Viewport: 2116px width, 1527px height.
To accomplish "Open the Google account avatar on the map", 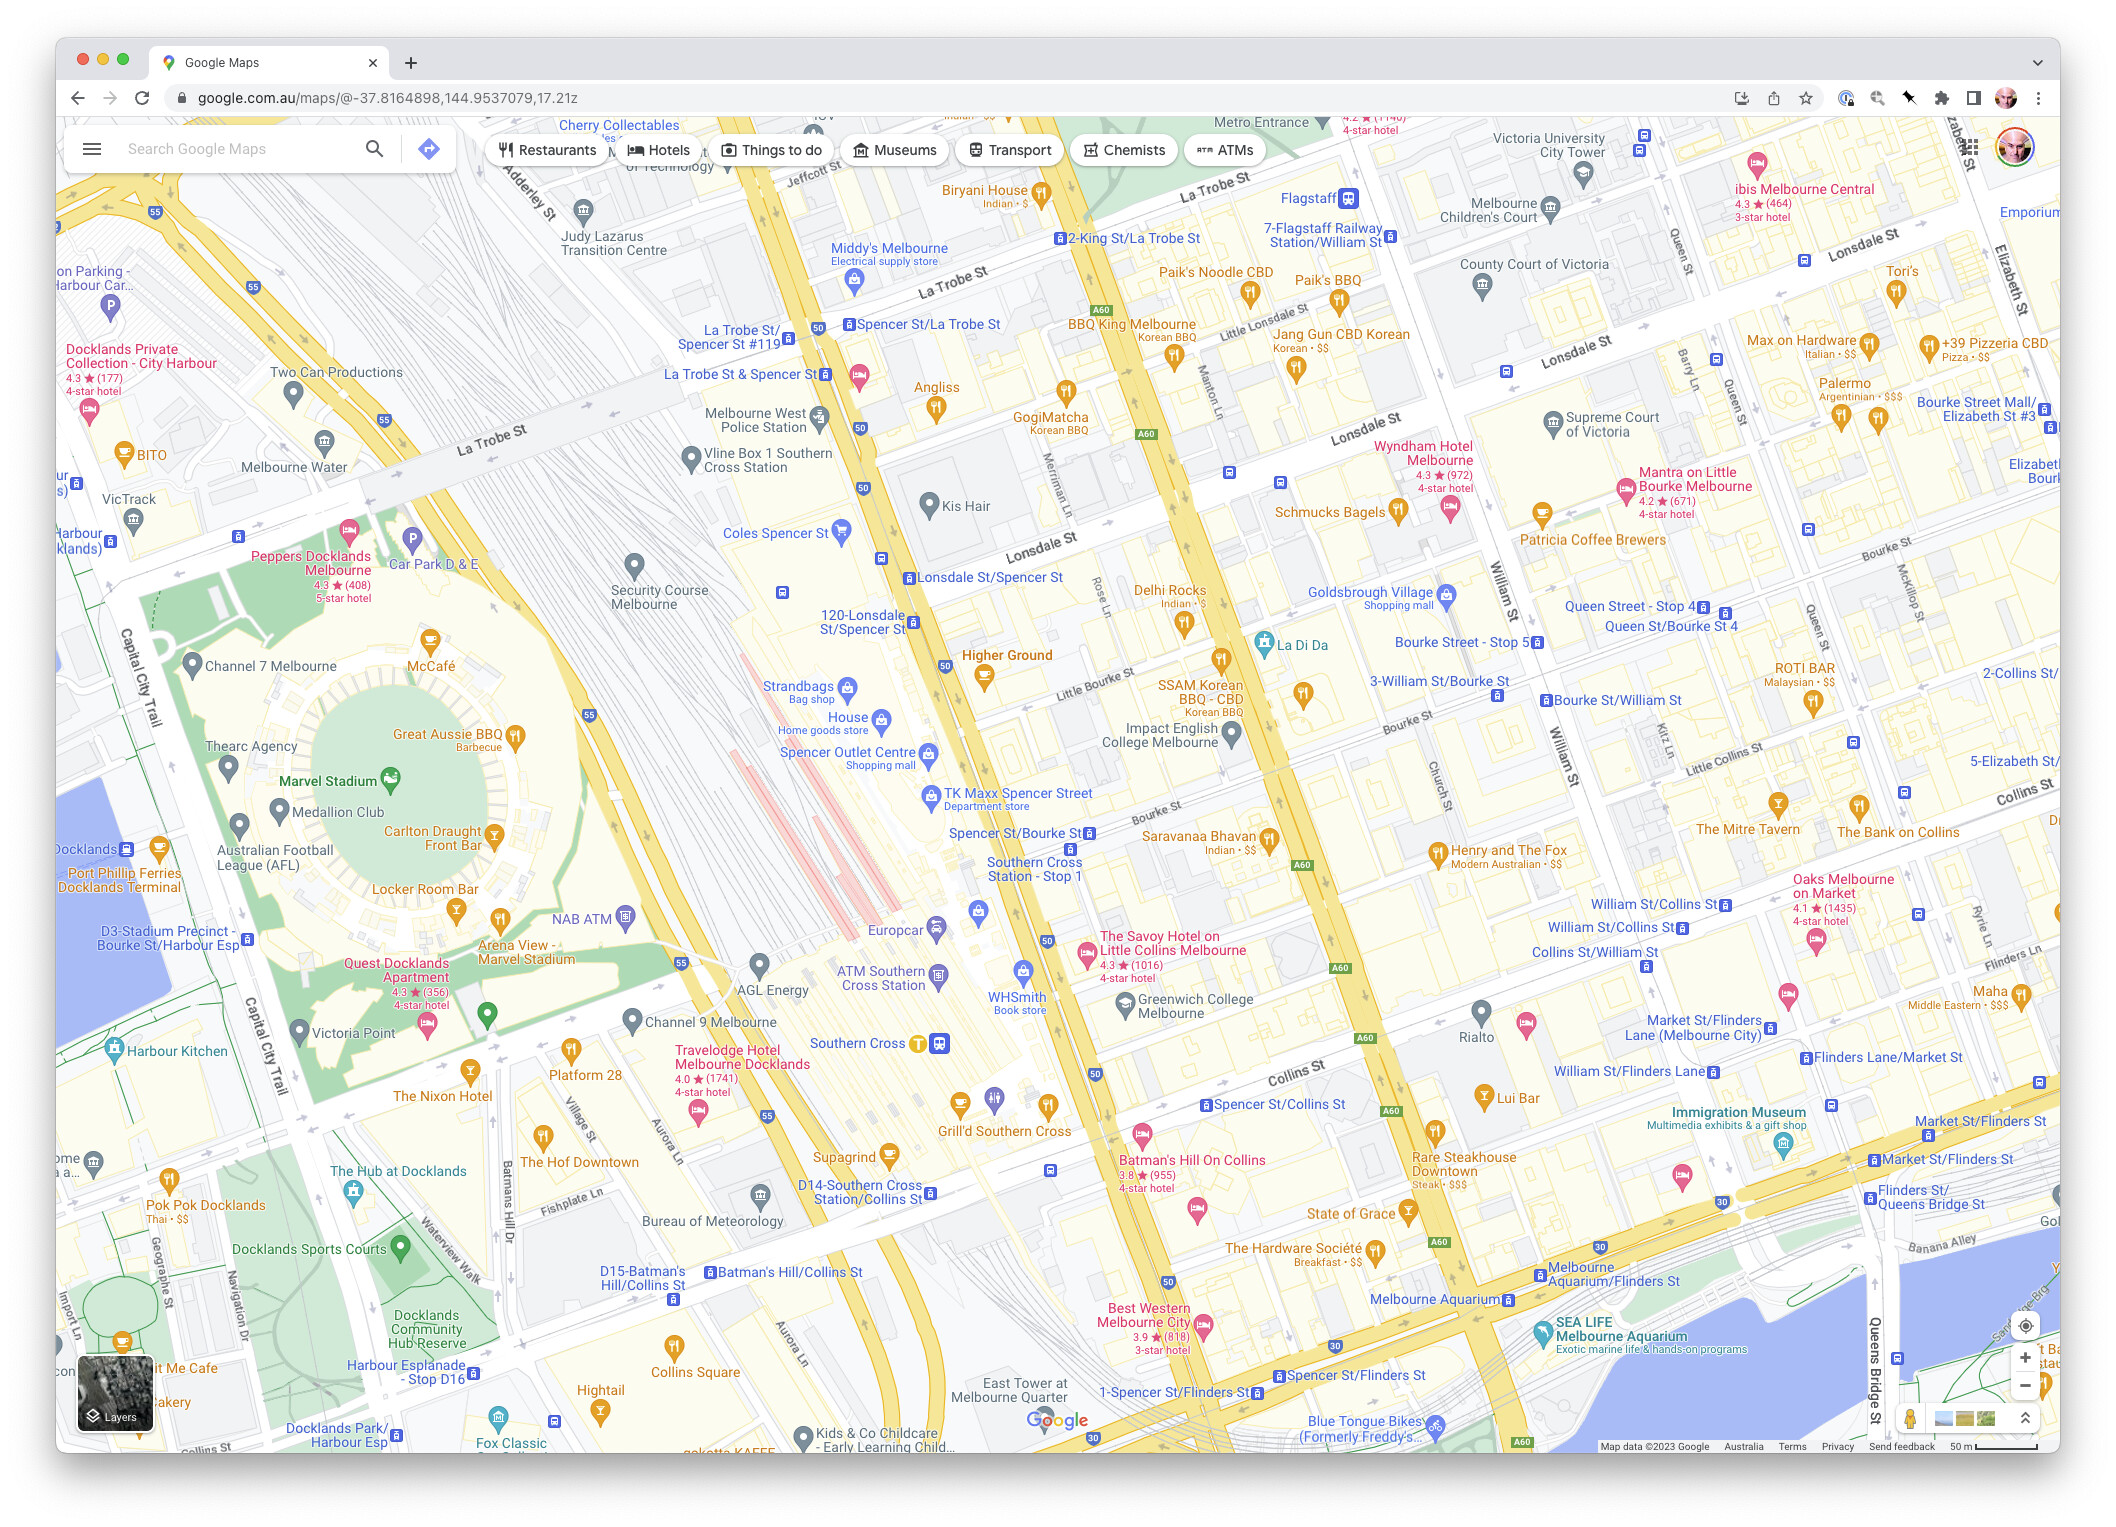I will 2015,147.
